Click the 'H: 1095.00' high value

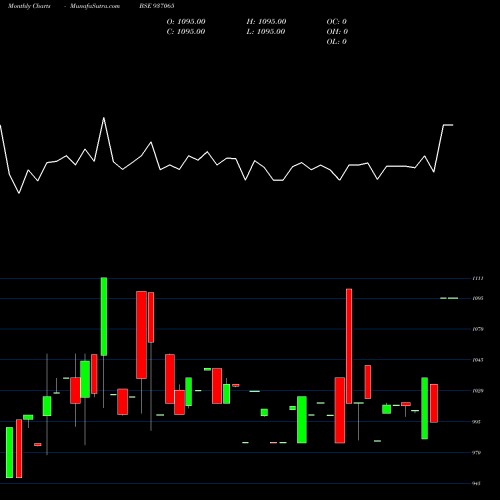coord(266,22)
